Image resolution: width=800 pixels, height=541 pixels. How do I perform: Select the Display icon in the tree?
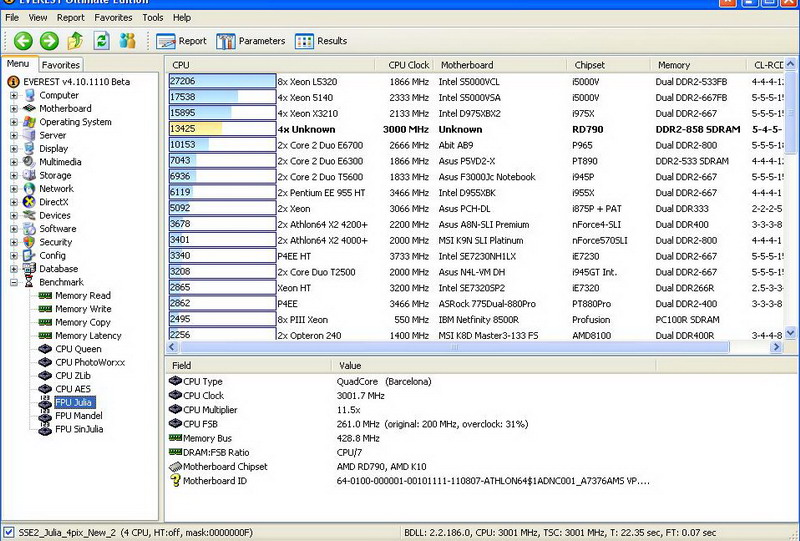[x=30, y=149]
